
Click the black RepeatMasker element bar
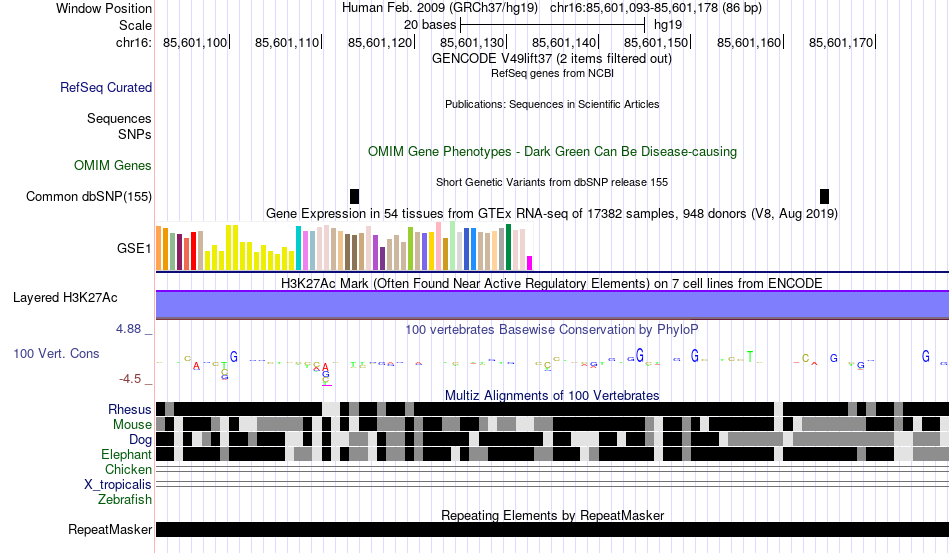coord(552,530)
